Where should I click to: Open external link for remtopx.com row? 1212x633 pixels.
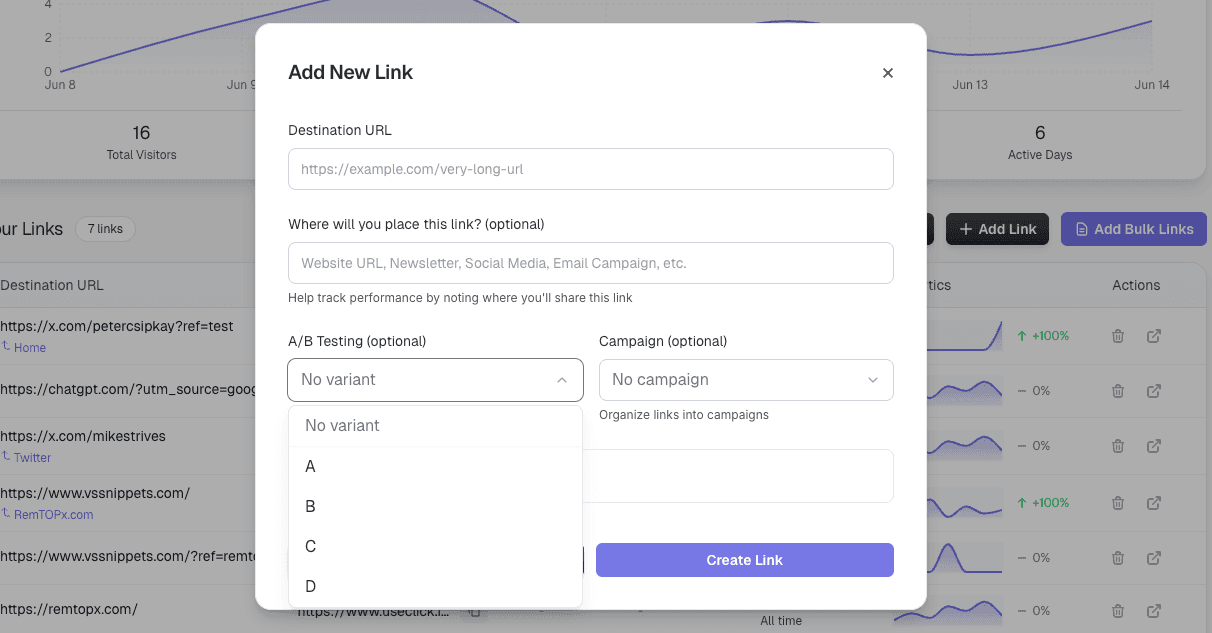click(x=1153, y=611)
